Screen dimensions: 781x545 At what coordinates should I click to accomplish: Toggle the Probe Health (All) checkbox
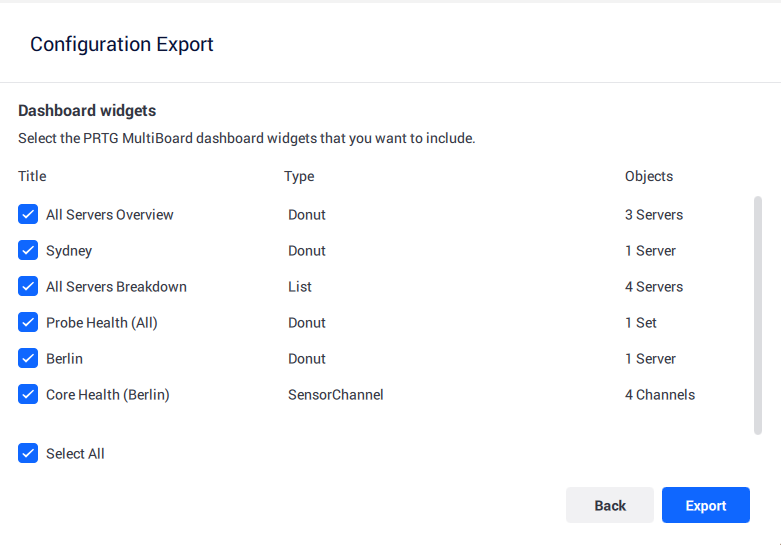[x=28, y=322]
